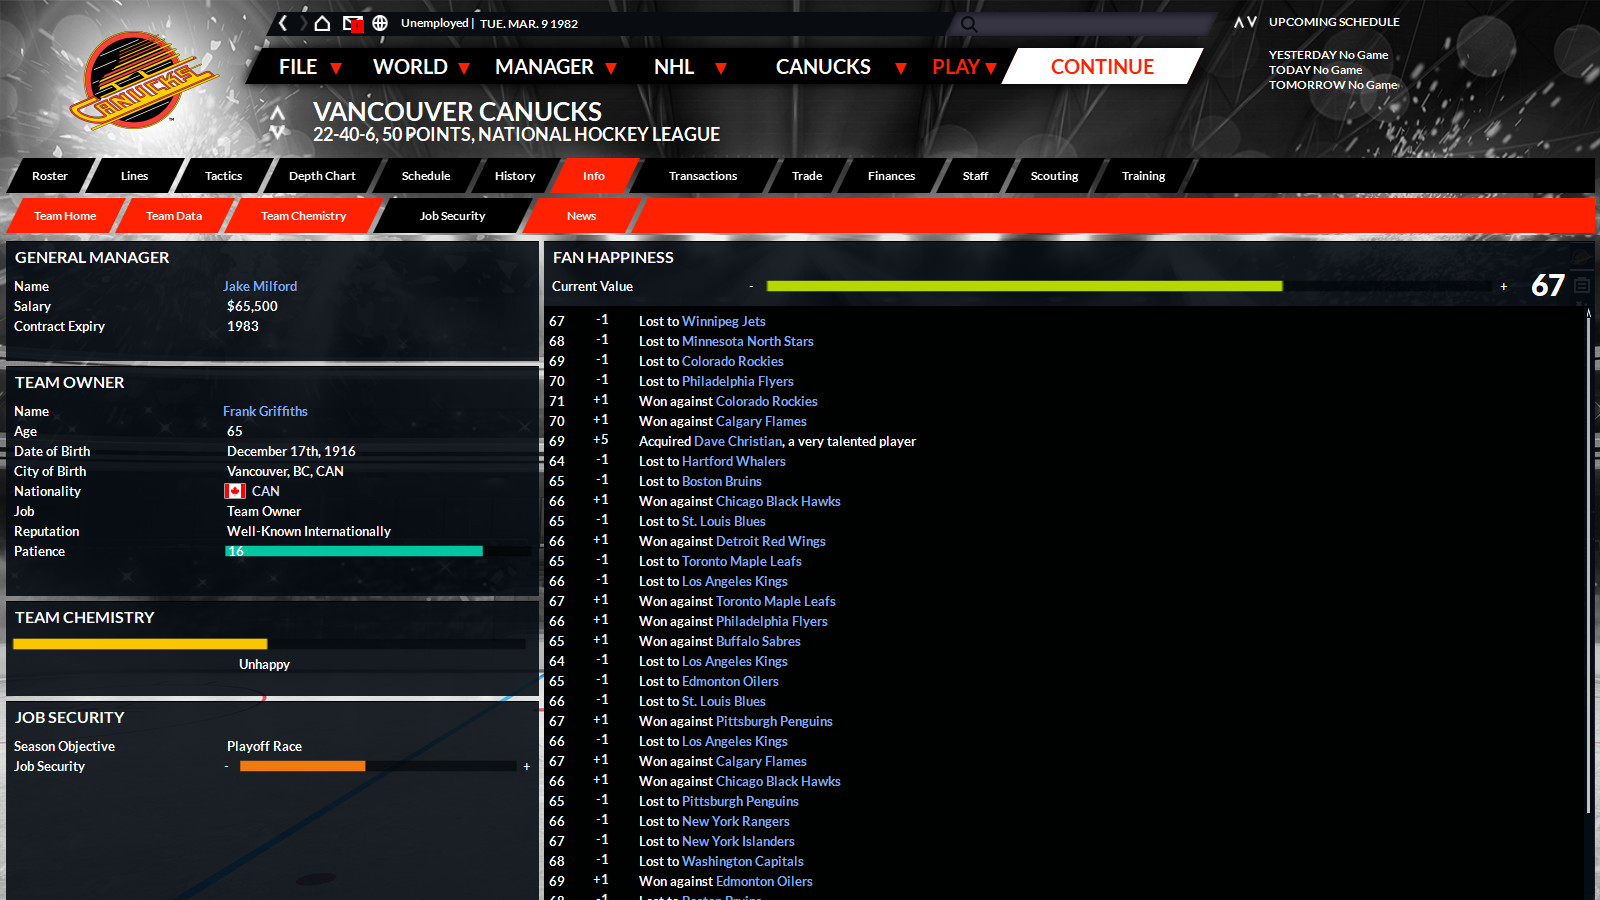Expand the MANAGER dropdown
1600x900 pixels.
click(545, 66)
